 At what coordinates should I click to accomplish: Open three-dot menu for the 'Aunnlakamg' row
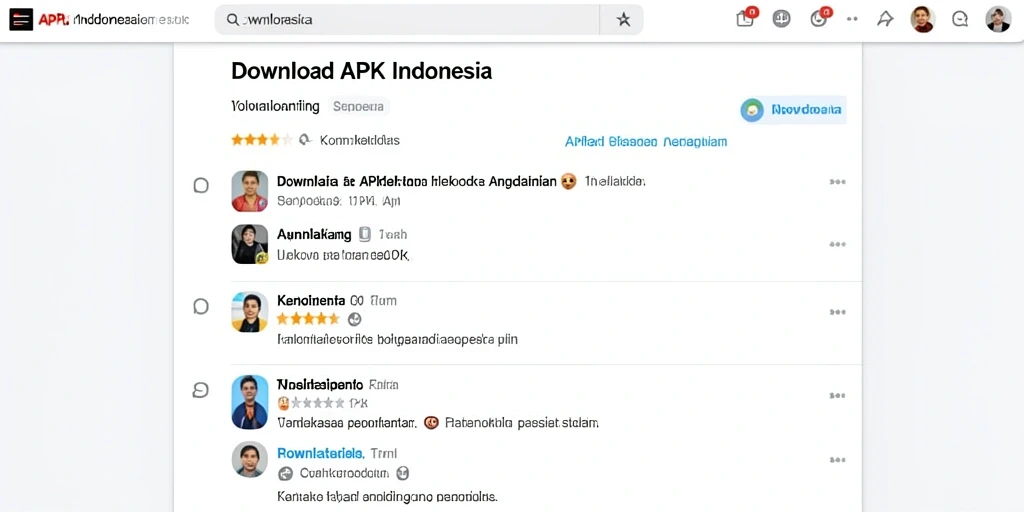837,244
